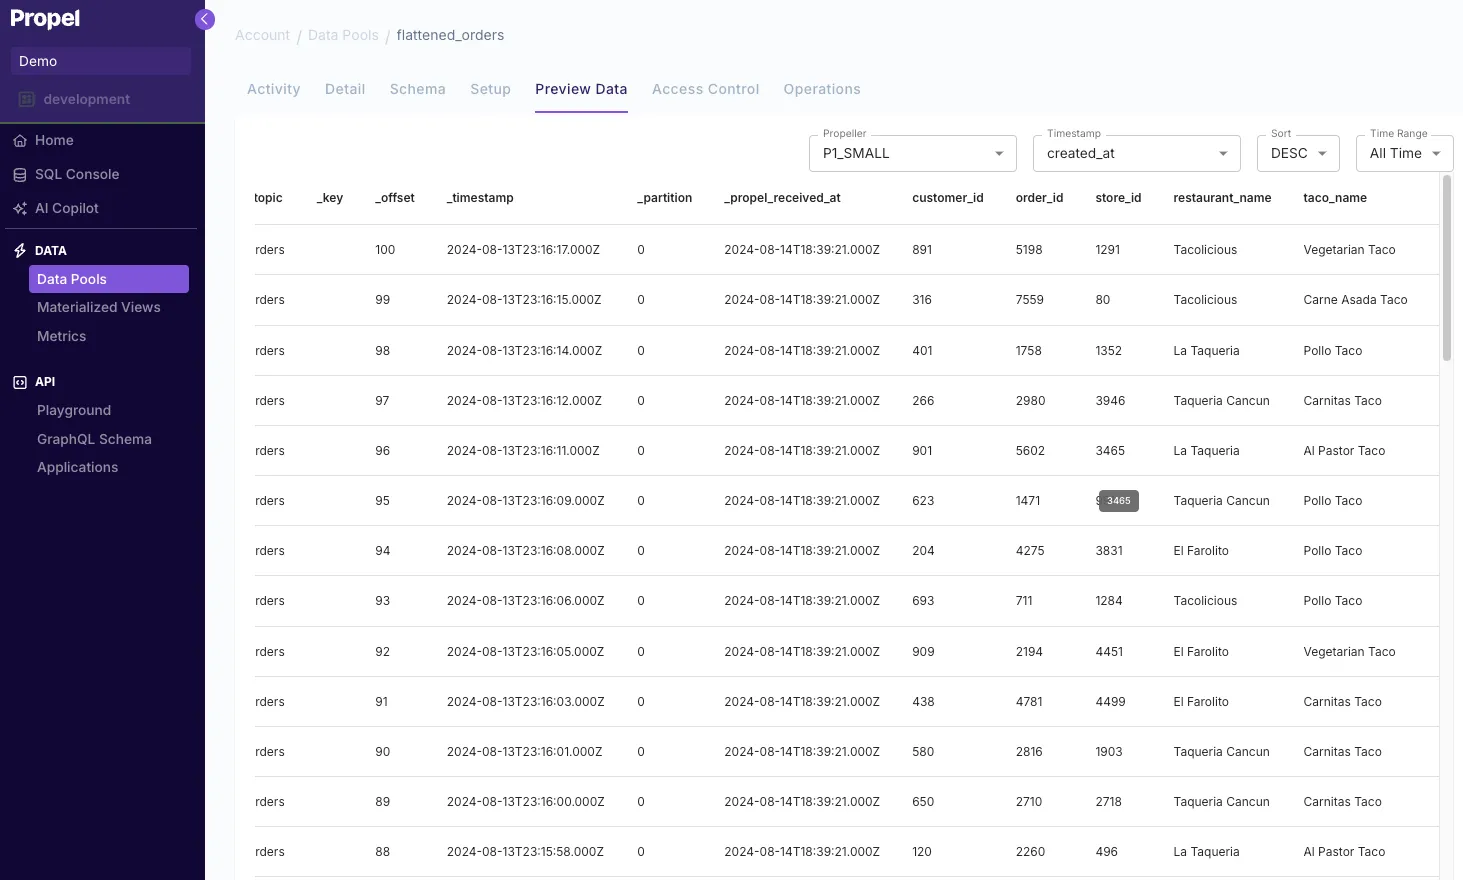Select the Preview Data tab
This screenshot has height=880, width=1463.
coord(581,89)
